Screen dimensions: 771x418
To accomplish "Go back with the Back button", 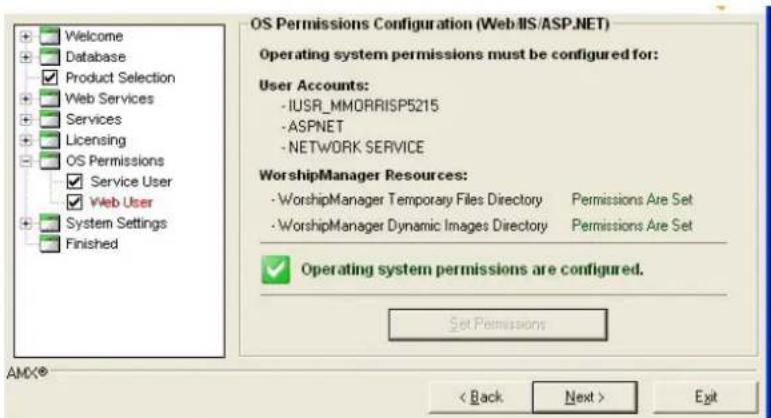I will 481,397.
